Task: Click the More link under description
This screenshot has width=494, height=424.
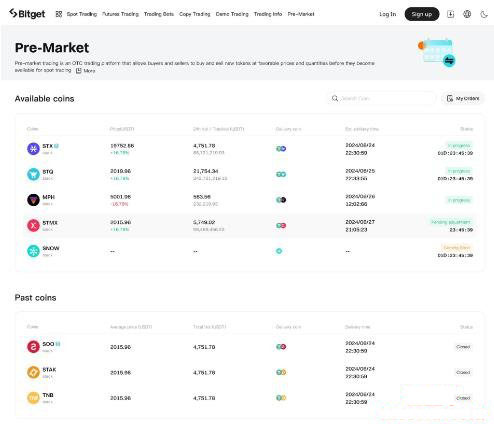Action: pyautogui.click(x=86, y=71)
